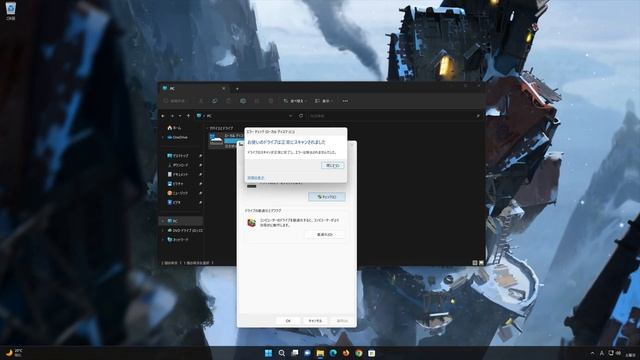Click OK in the properties dialog
This screenshot has height=360, width=640.
tap(288, 321)
